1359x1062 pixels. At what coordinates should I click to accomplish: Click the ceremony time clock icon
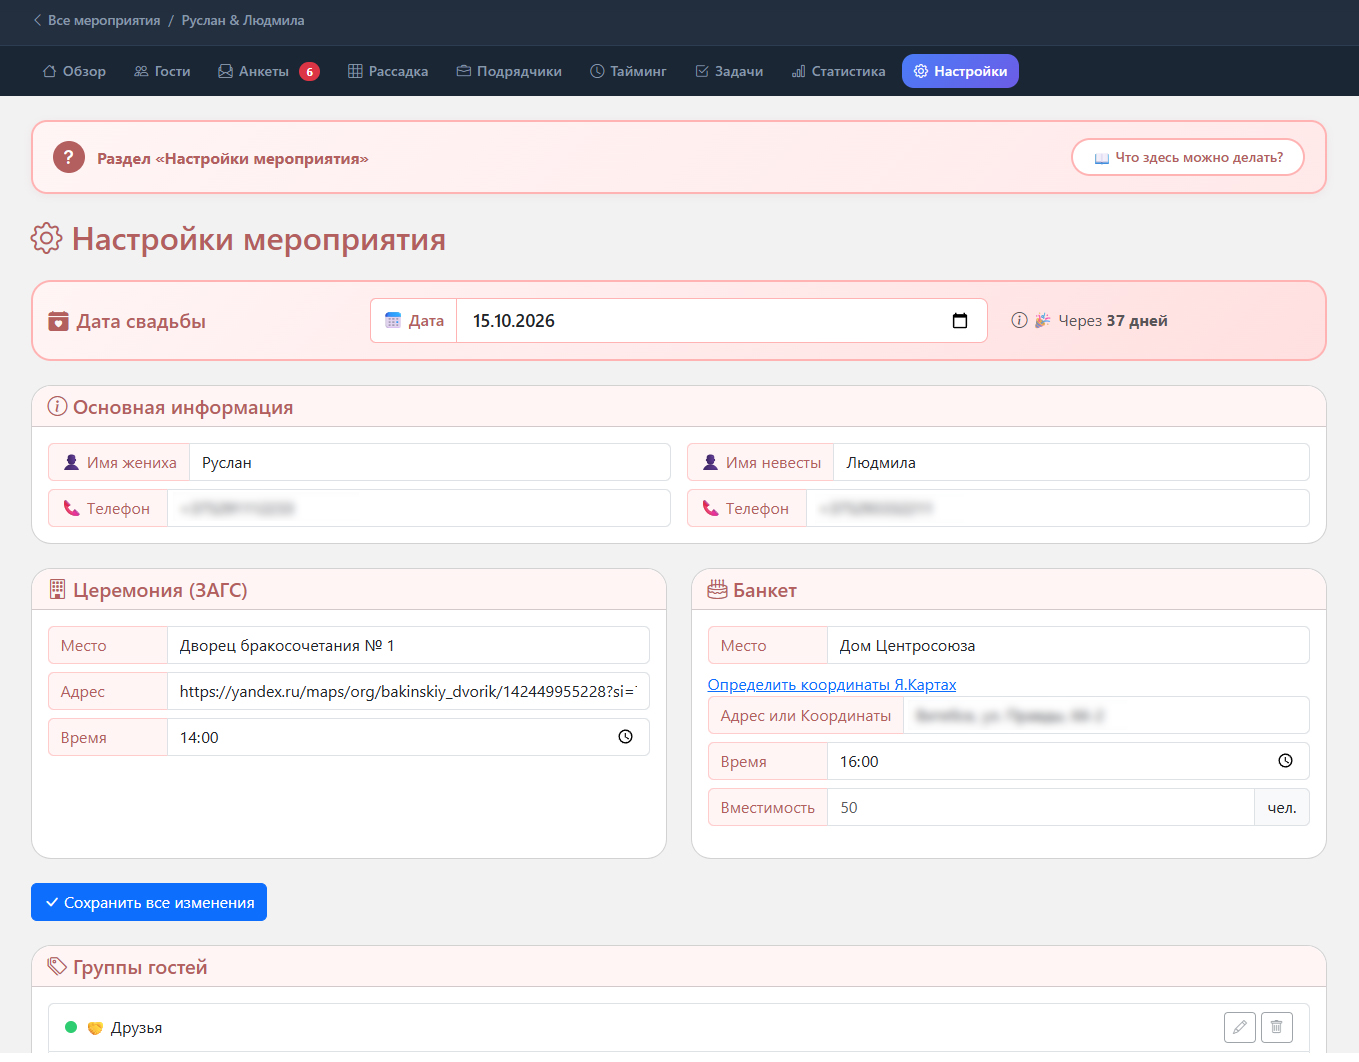tap(626, 737)
